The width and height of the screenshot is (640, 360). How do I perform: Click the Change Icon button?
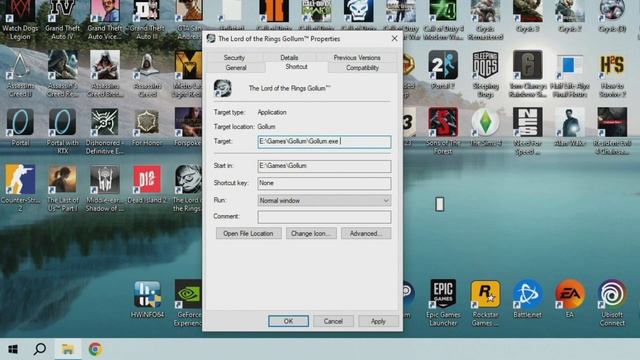click(x=311, y=233)
